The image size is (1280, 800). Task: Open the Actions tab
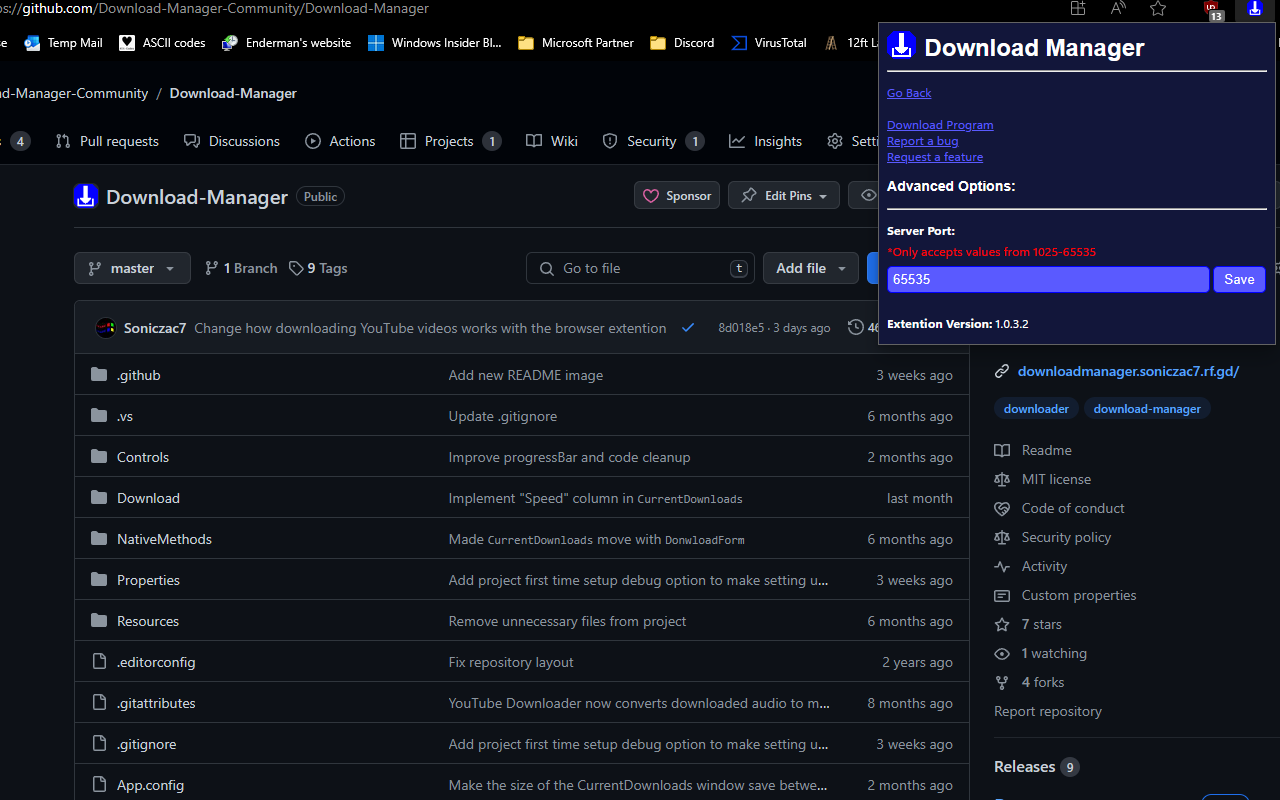coord(340,141)
